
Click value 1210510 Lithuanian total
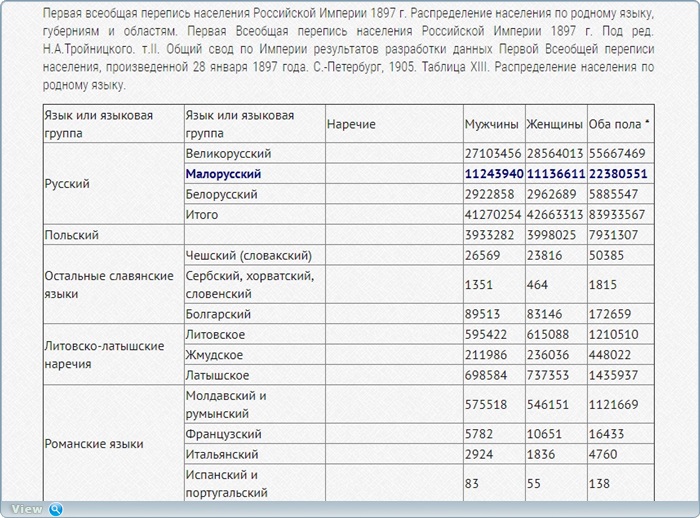coord(613,334)
